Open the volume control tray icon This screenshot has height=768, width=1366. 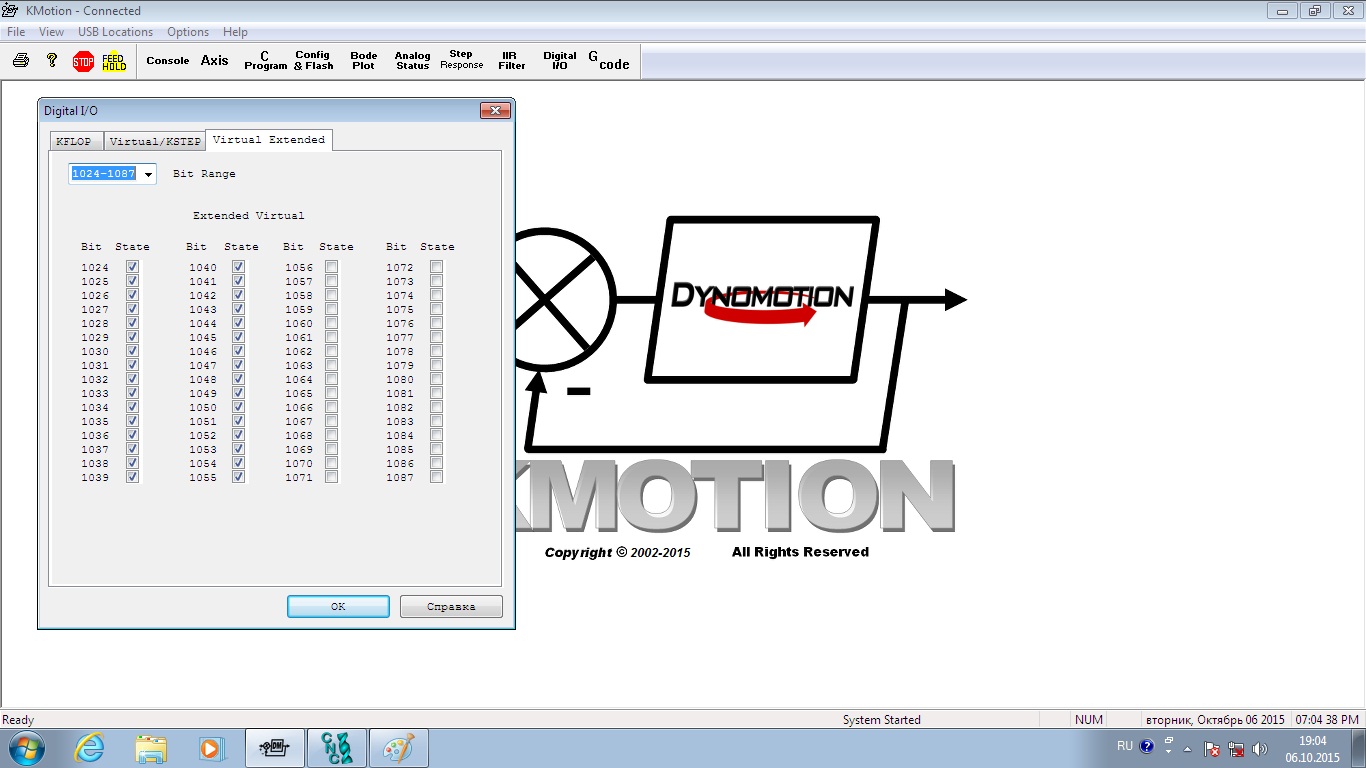pyautogui.click(x=1259, y=748)
